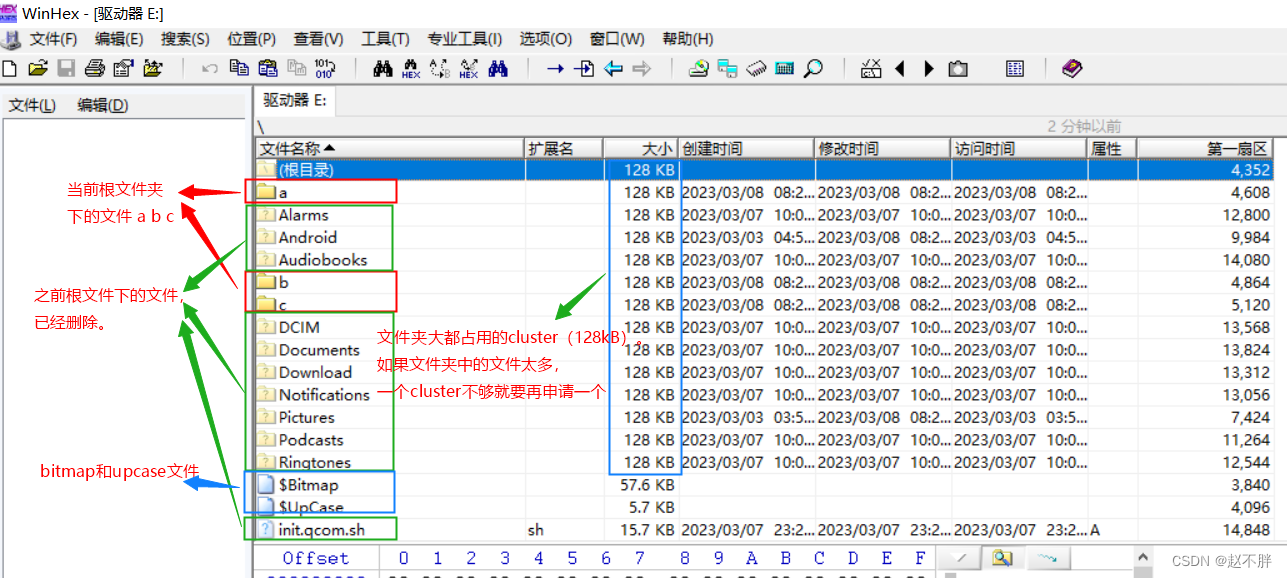This screenshot has width=1287, height=578.
Task: Open the calculator tool icon
Action: pyautogui.click(x=783, y=68)
